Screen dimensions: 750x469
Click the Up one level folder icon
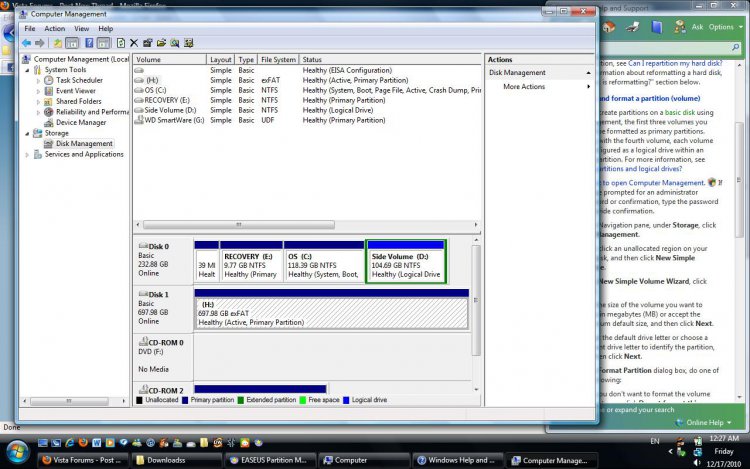coord(57,43)
